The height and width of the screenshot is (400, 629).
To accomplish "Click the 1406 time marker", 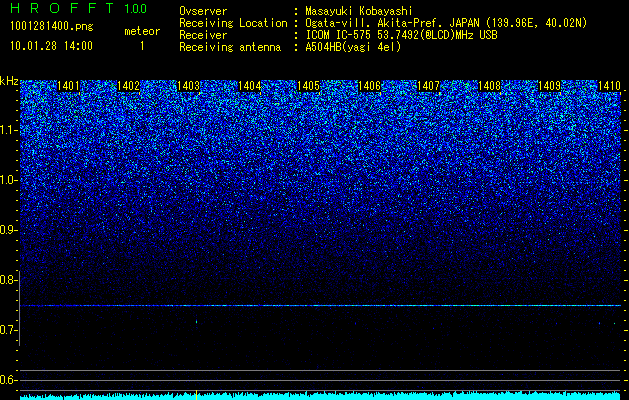I will pos(369,86).
